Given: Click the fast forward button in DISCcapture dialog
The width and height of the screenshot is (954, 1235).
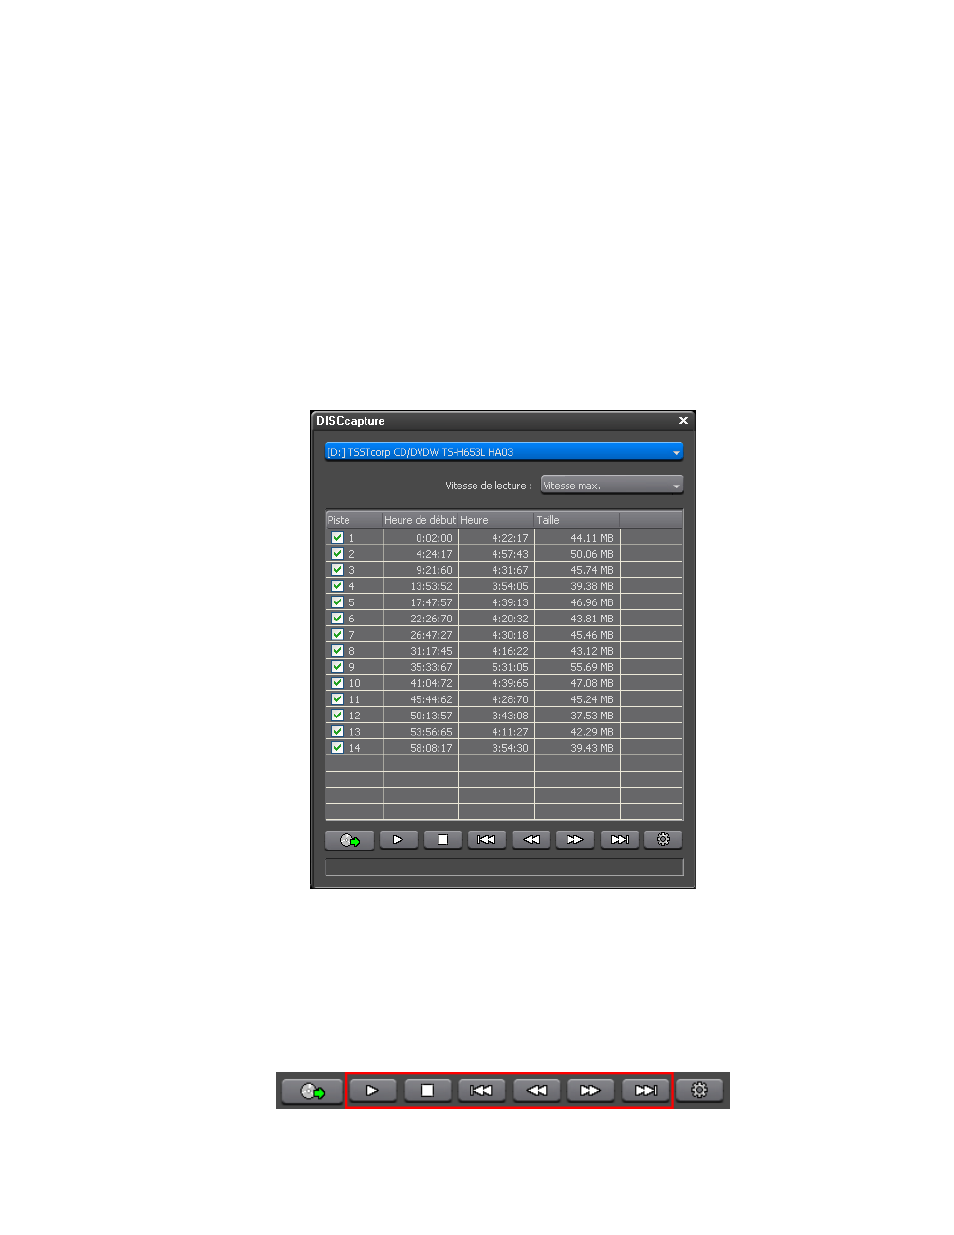Looking at the screenshot, I should 575,840.
